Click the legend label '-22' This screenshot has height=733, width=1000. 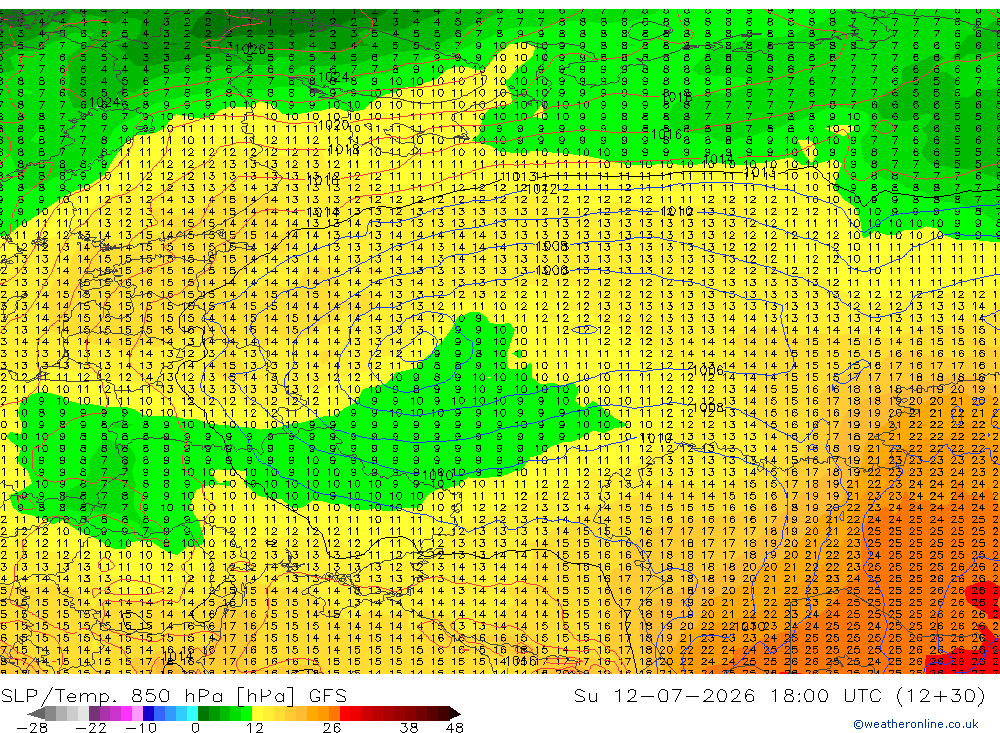pyautogui.click(x=91, y=727)
